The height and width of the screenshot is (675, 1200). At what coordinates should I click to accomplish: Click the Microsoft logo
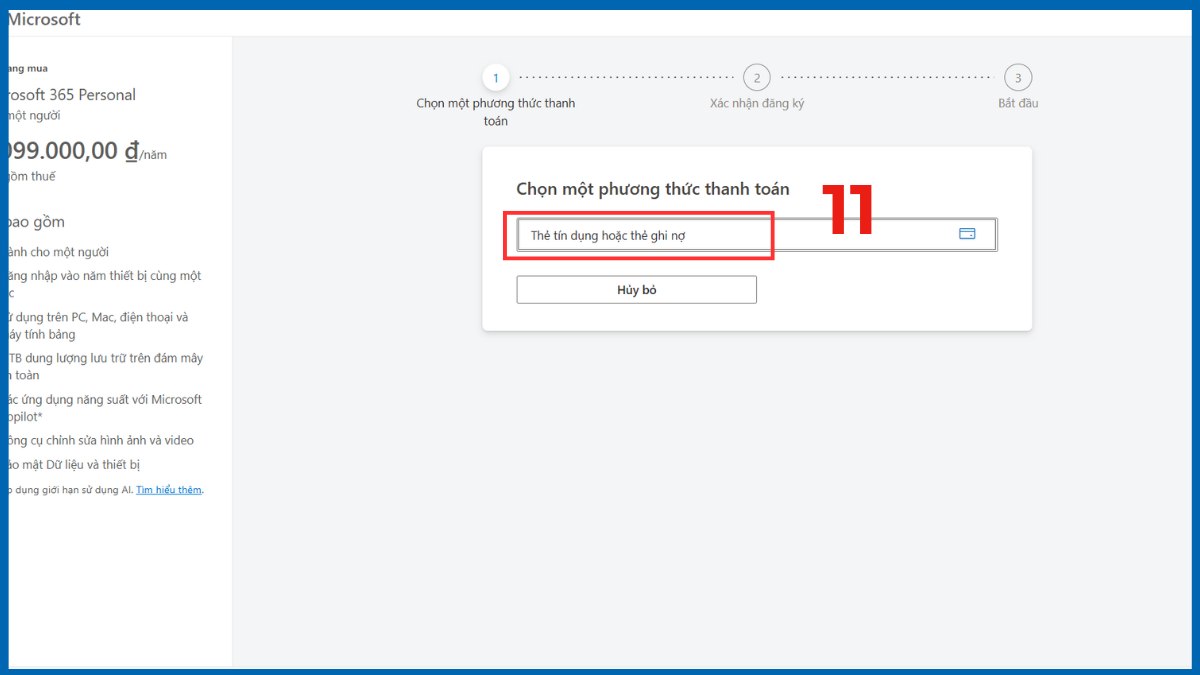(x=44, y=18)
